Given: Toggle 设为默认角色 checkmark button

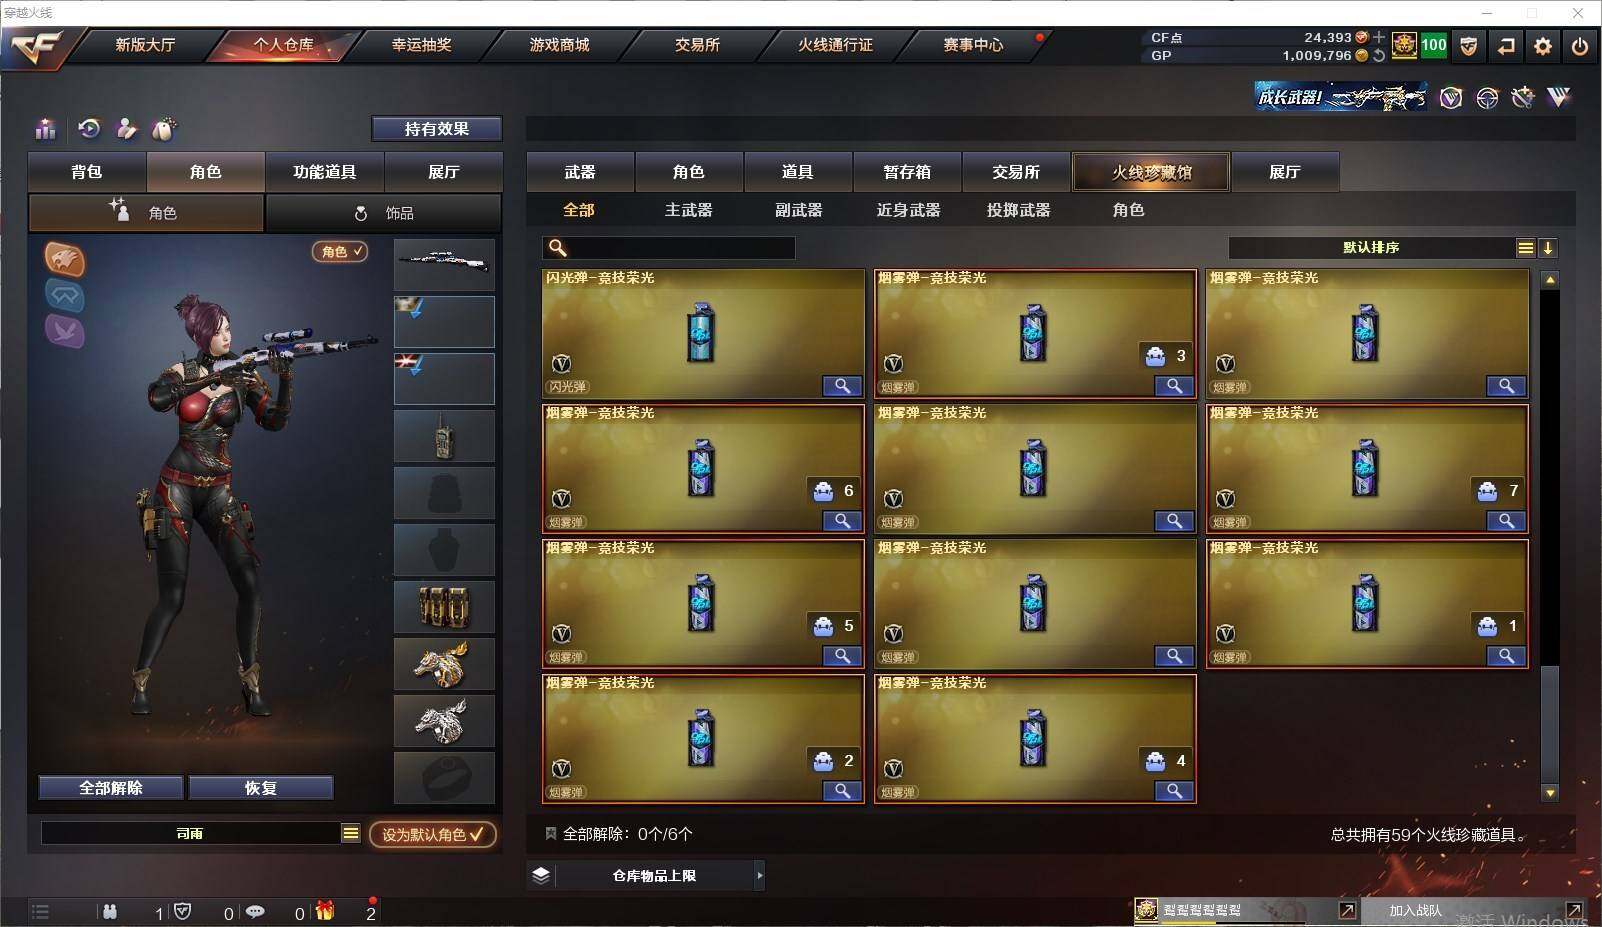Looking at the screenshot, I should (432, 834).
